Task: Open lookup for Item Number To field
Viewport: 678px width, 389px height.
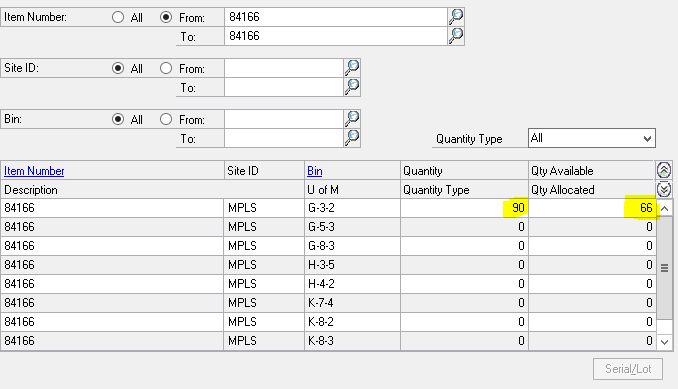Action: pos(456,36)
